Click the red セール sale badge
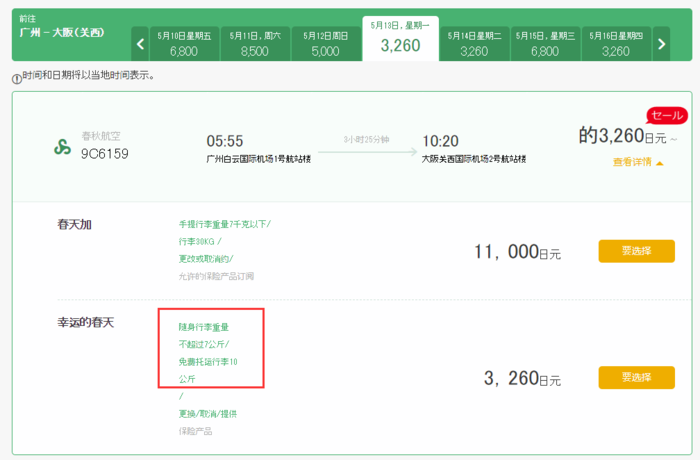This screenshot has width=700, height=460. [667, 115]
